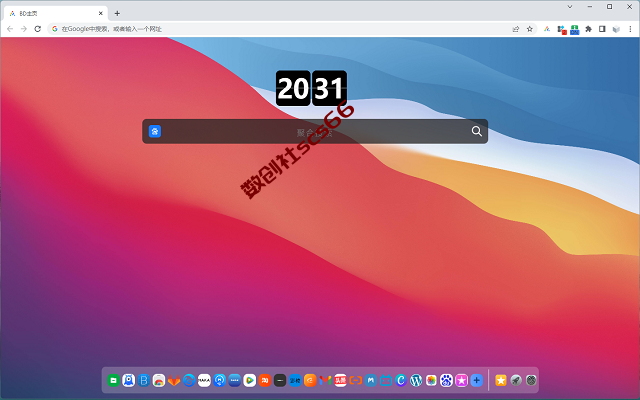The image size is (640, 400).
Task: Open the blue letter M dock icon
Action: tap(371, 380)
